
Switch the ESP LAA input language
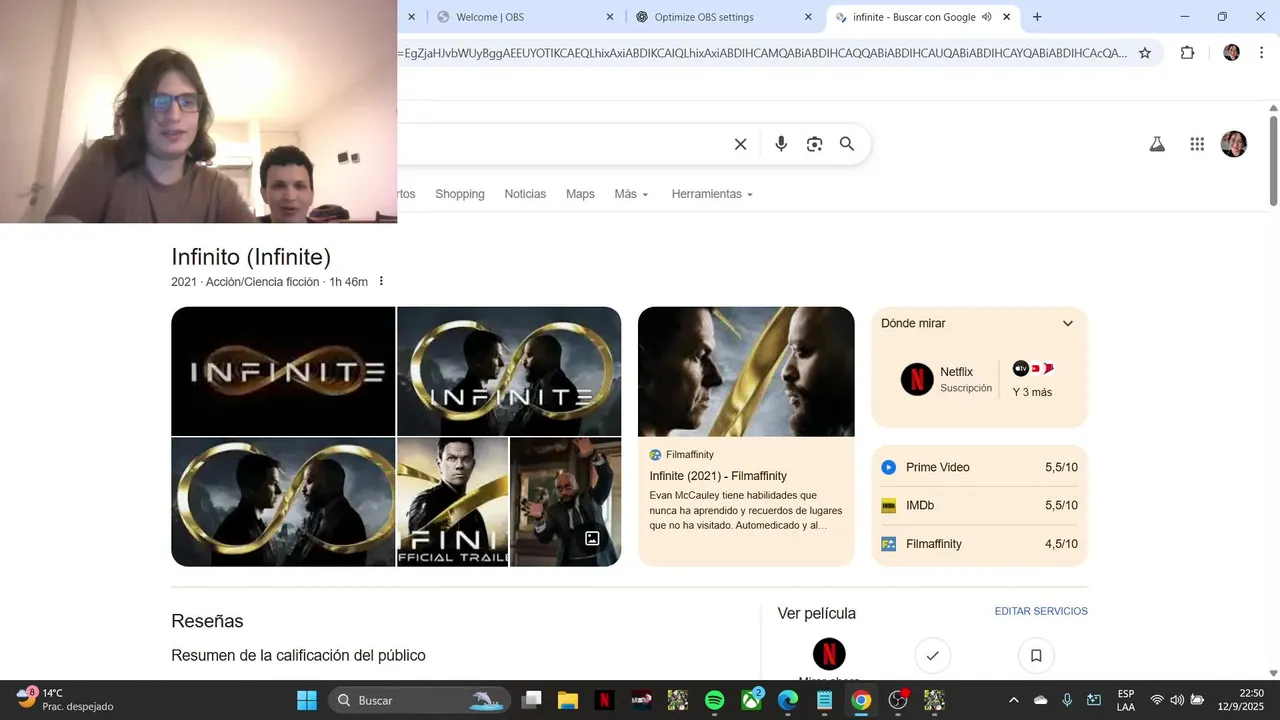(x=1126, y=700)
